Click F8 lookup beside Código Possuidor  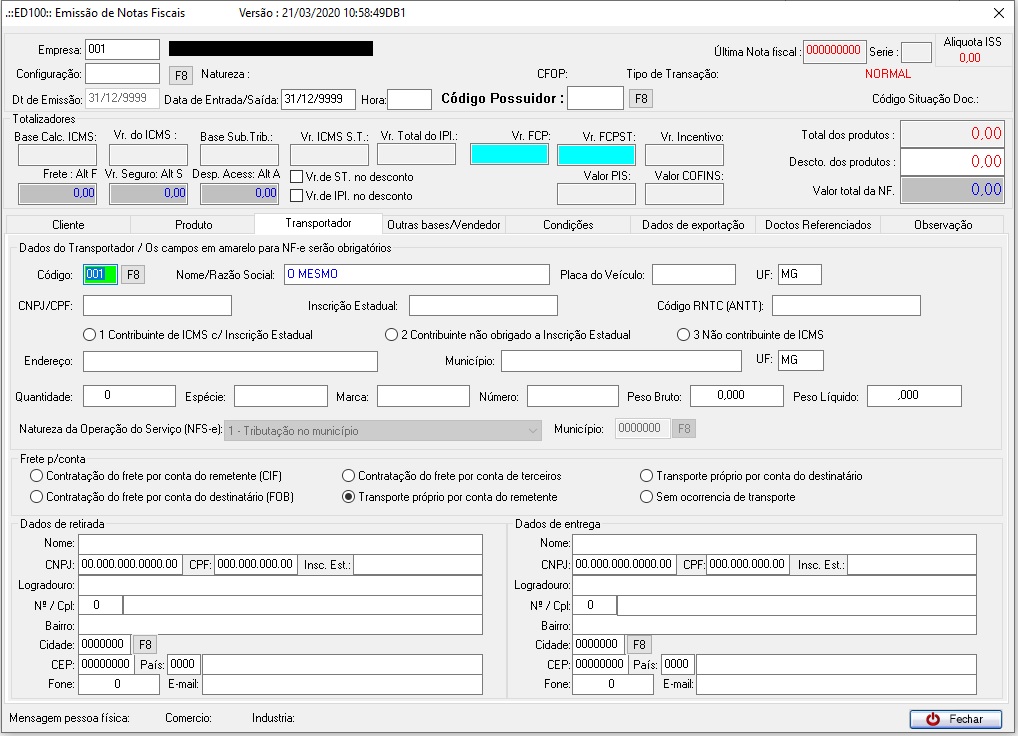[x=640, y=98]
